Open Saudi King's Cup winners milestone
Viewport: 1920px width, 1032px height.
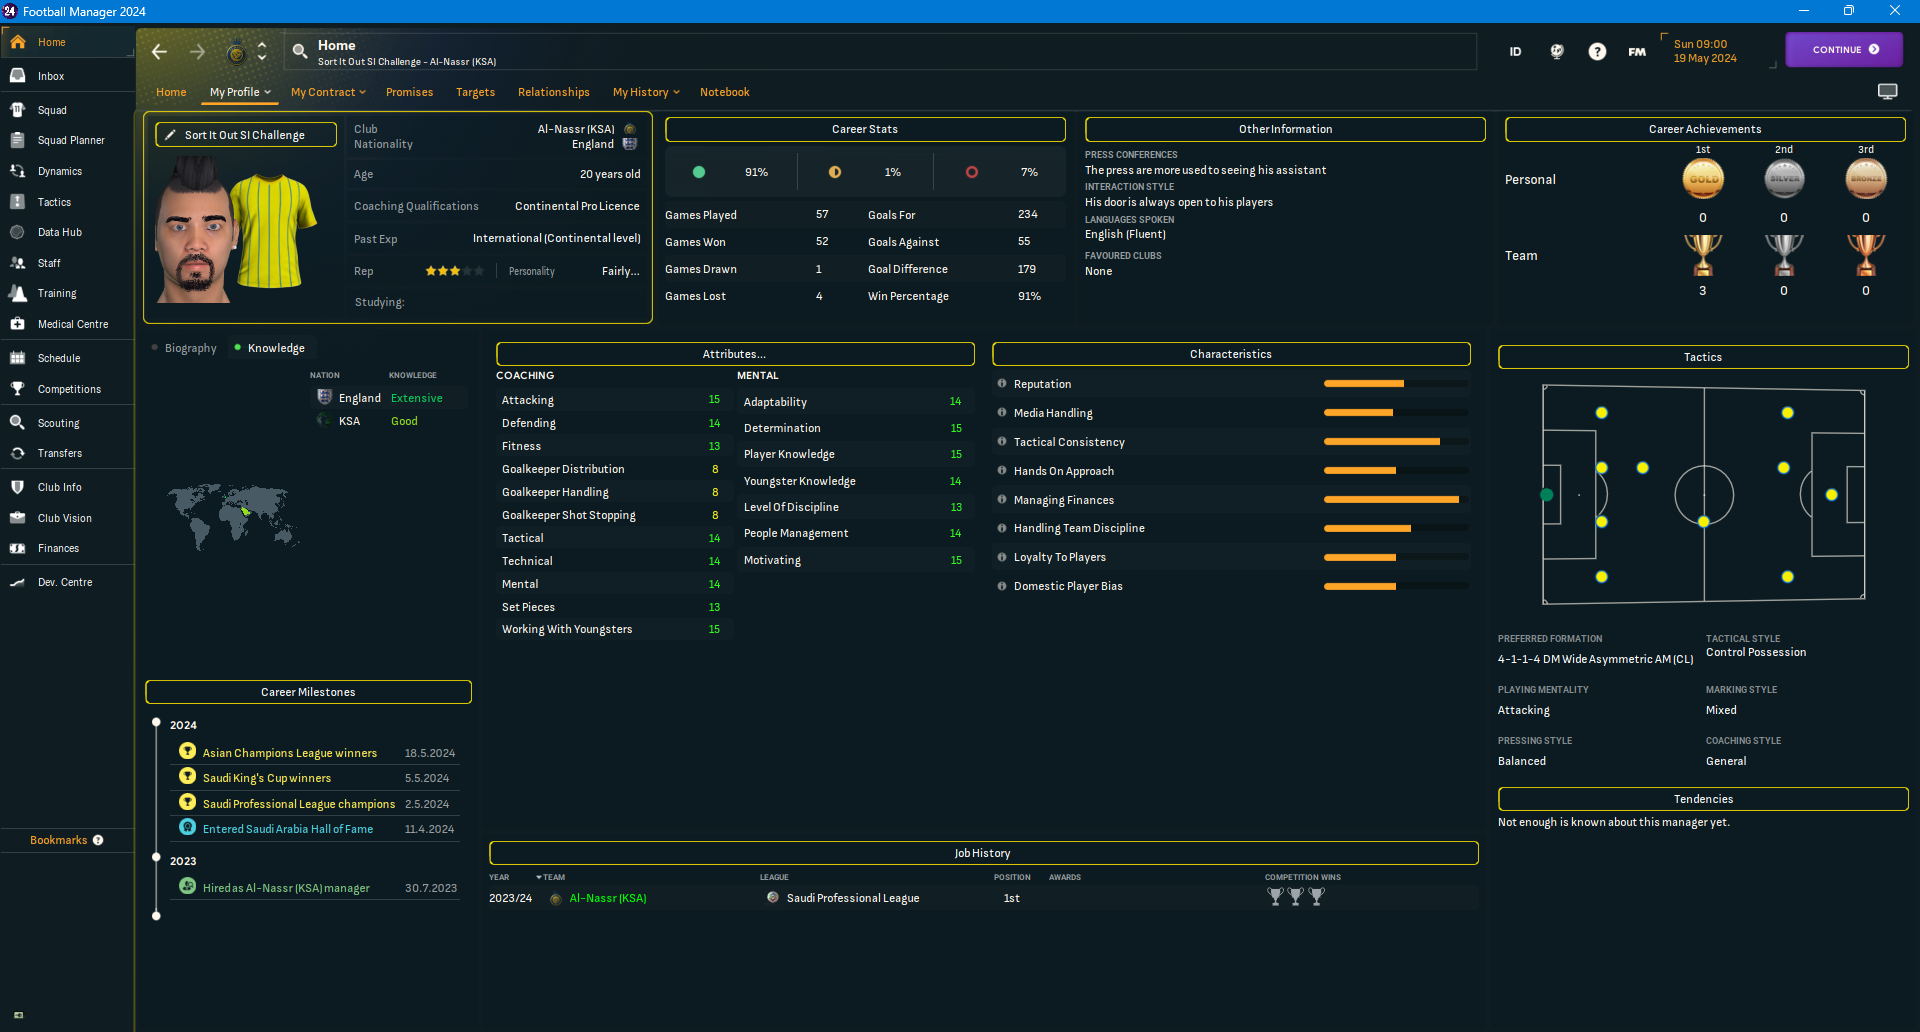click(267, 779)
